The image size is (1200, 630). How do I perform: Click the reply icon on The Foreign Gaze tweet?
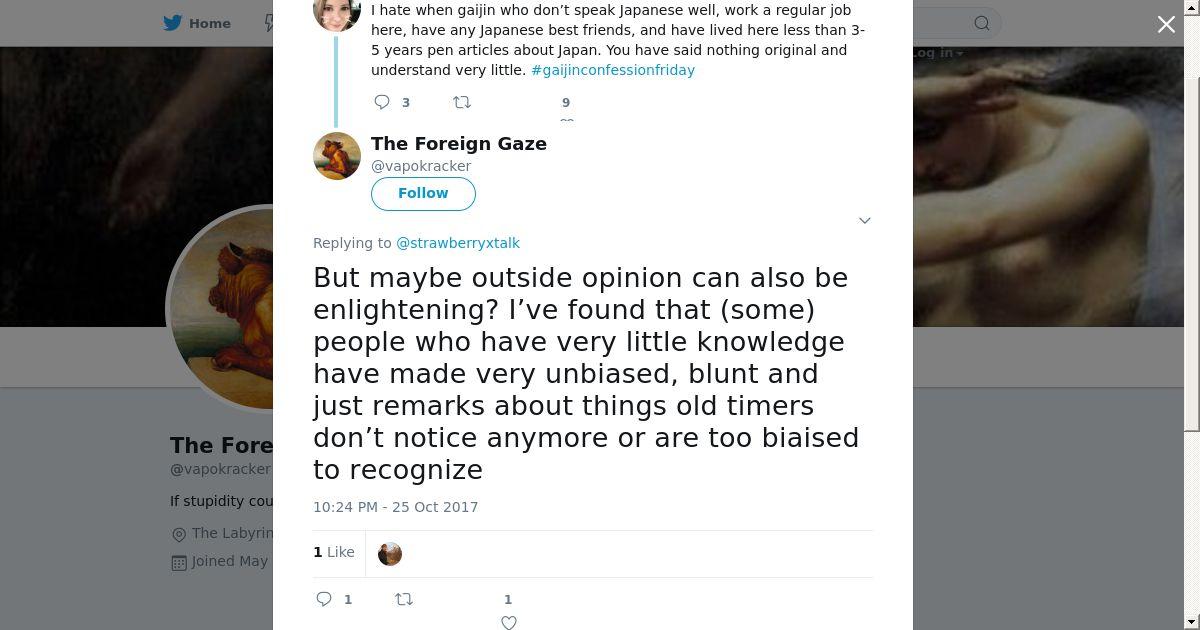click(x=324, y=599)
